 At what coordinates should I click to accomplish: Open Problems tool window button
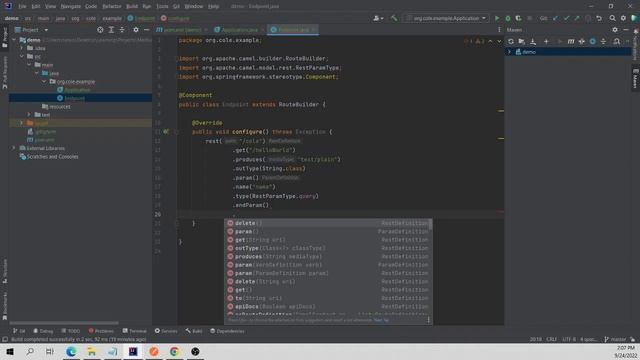pos(101,331)
